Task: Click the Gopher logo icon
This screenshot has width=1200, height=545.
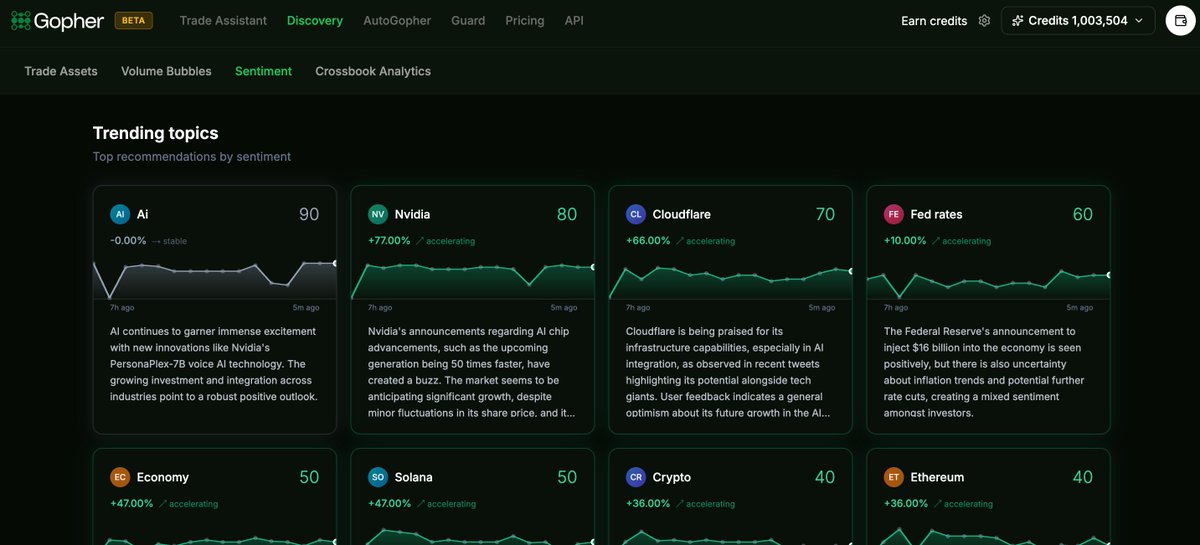Action: (21, 20)
